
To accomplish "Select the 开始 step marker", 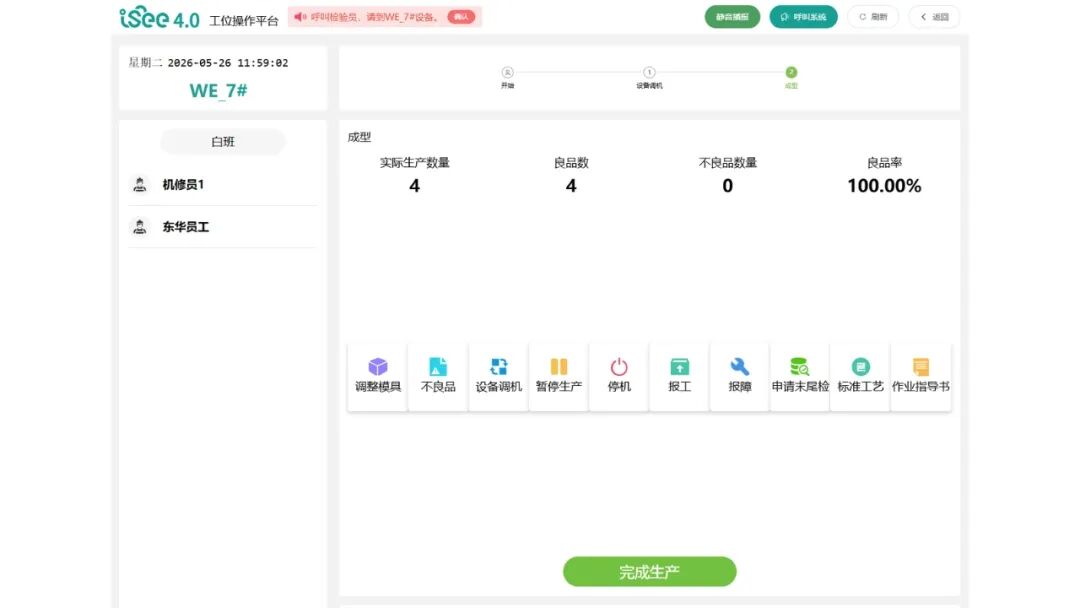I will (x=508, y=72).
